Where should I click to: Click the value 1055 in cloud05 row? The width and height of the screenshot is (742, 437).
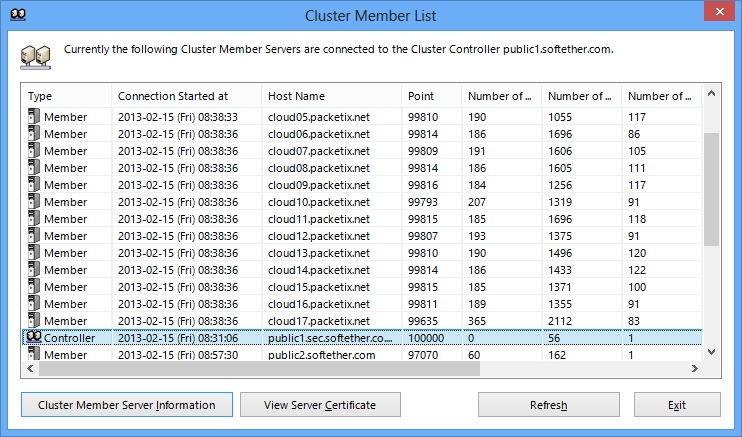click(560, 117)
